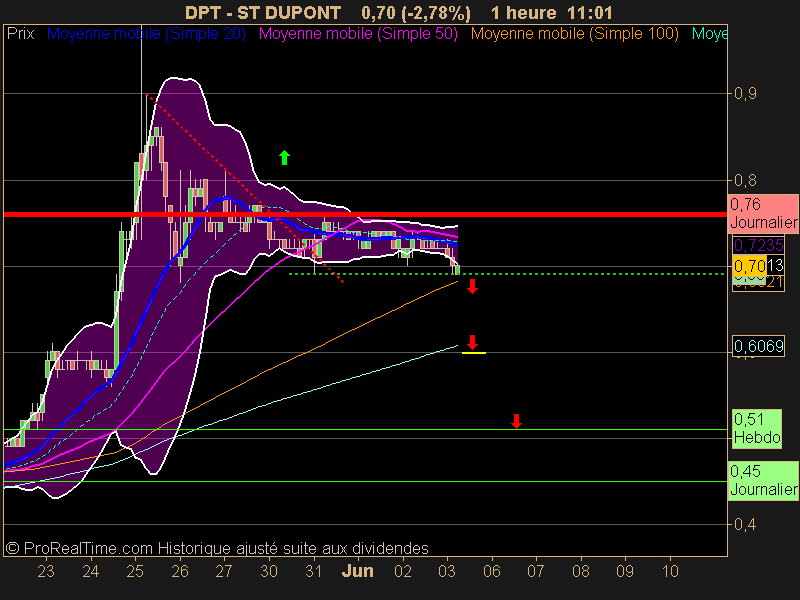800x600 pixels.
Task: Click the thick red horizontal resistance line
Action: [365, 214]
